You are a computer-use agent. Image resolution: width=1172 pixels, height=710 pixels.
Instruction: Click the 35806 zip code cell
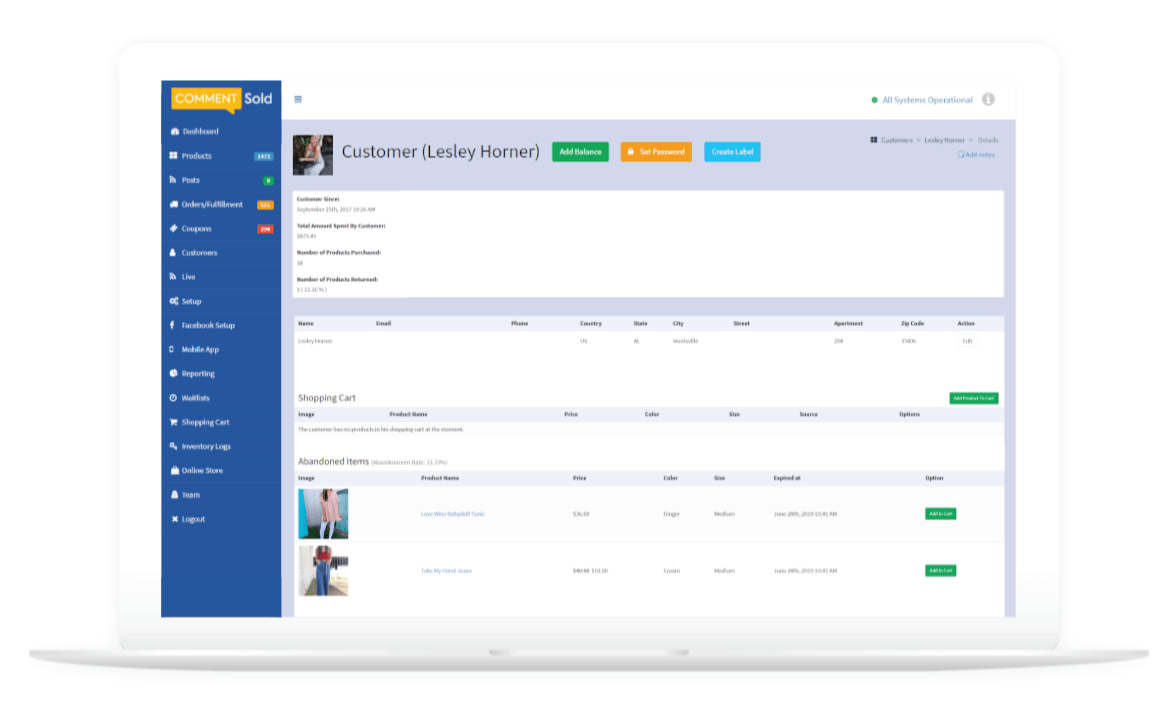click(908, 341)
